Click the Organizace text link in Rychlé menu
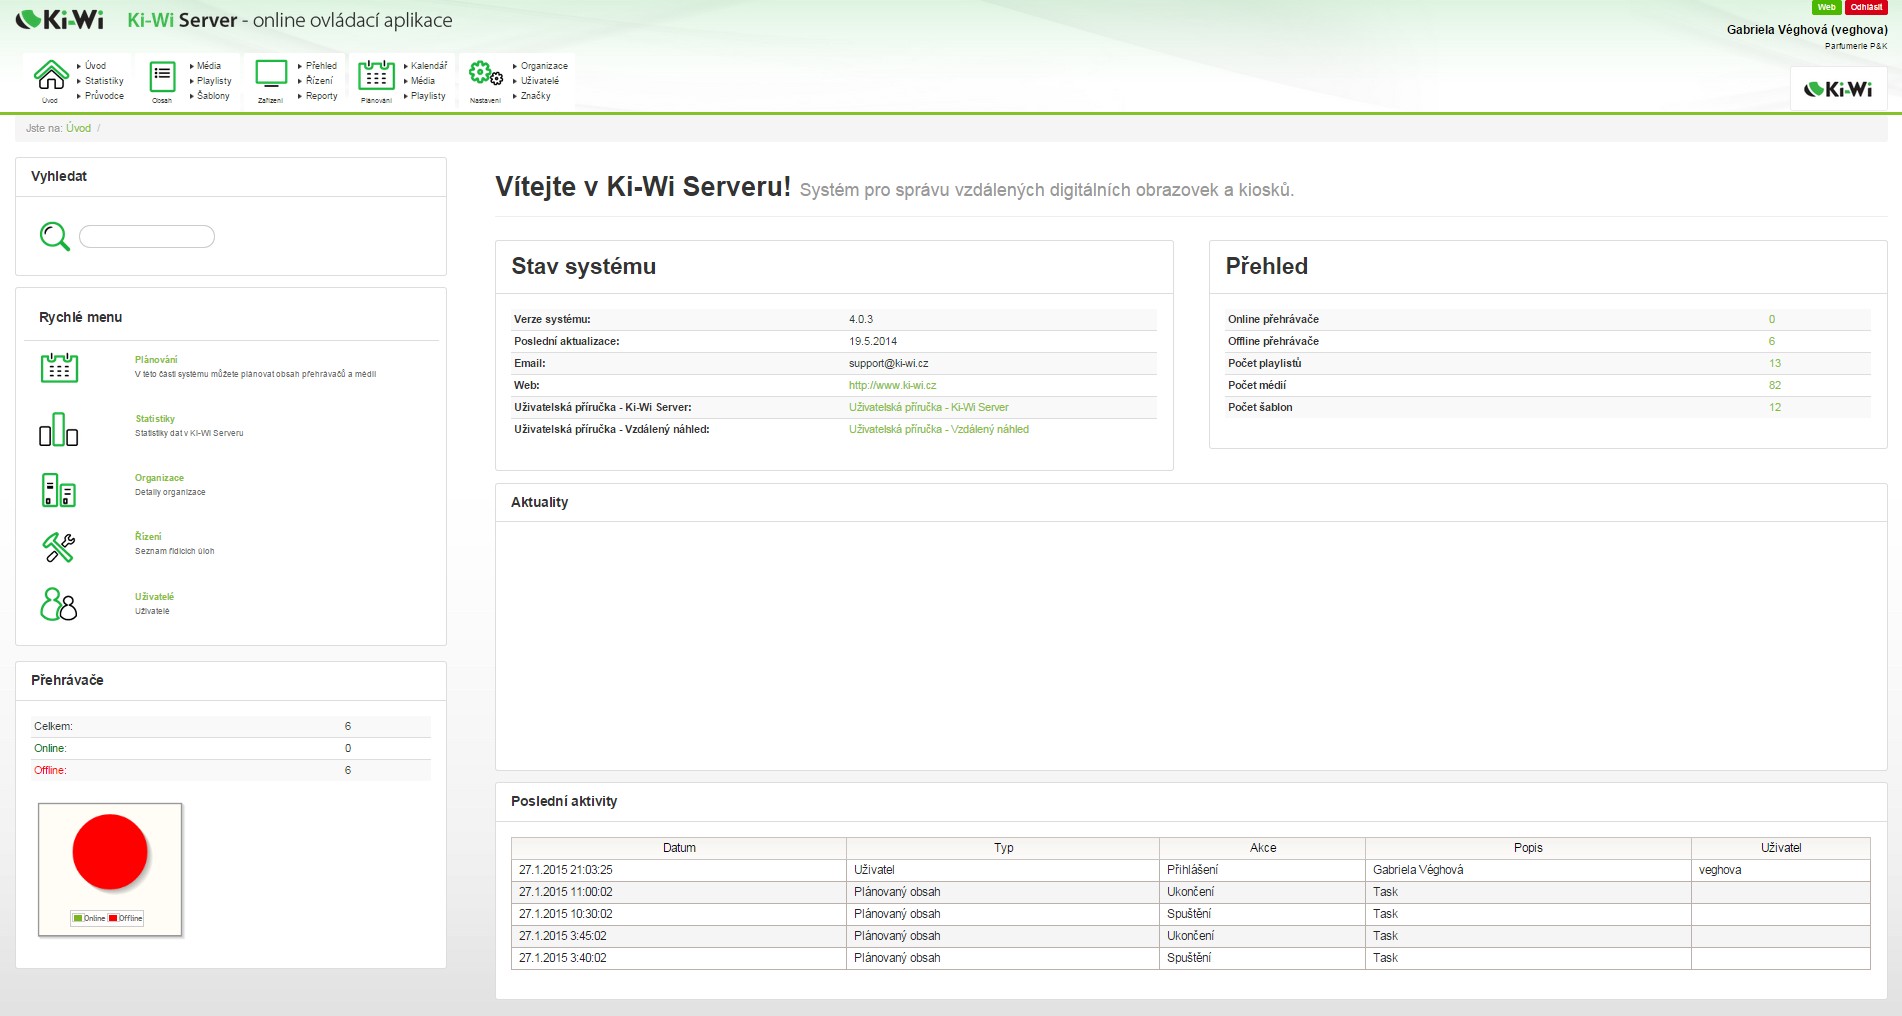1902x1016 pixels. 159,478
